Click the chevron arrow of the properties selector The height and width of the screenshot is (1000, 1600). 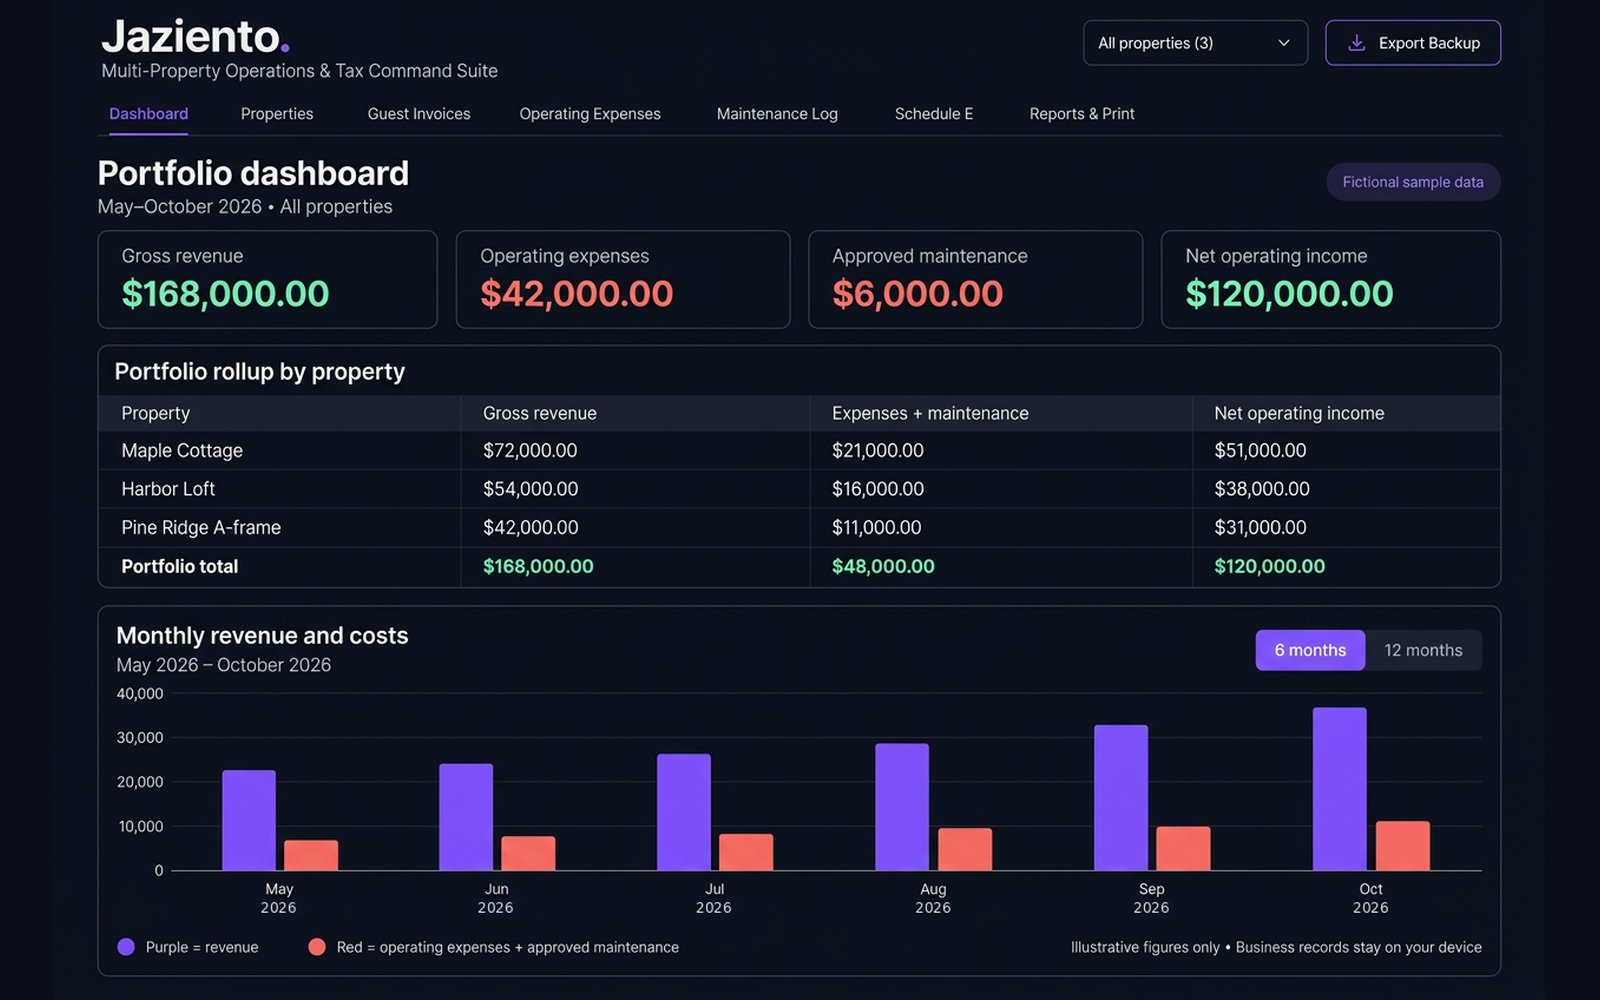[1284, 43]
